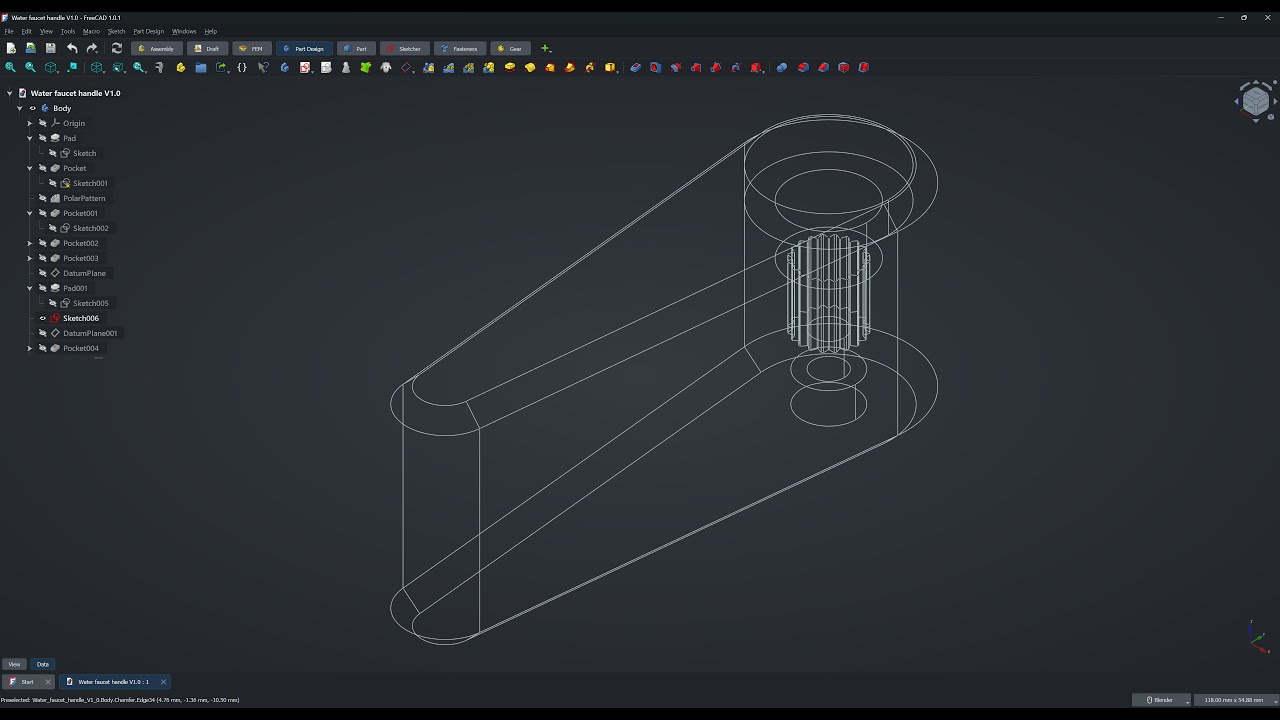Show Sketch001 via its eye icon
This screenshot has width=1280, height=720.
pyautogui.click(x=53, y=183)
